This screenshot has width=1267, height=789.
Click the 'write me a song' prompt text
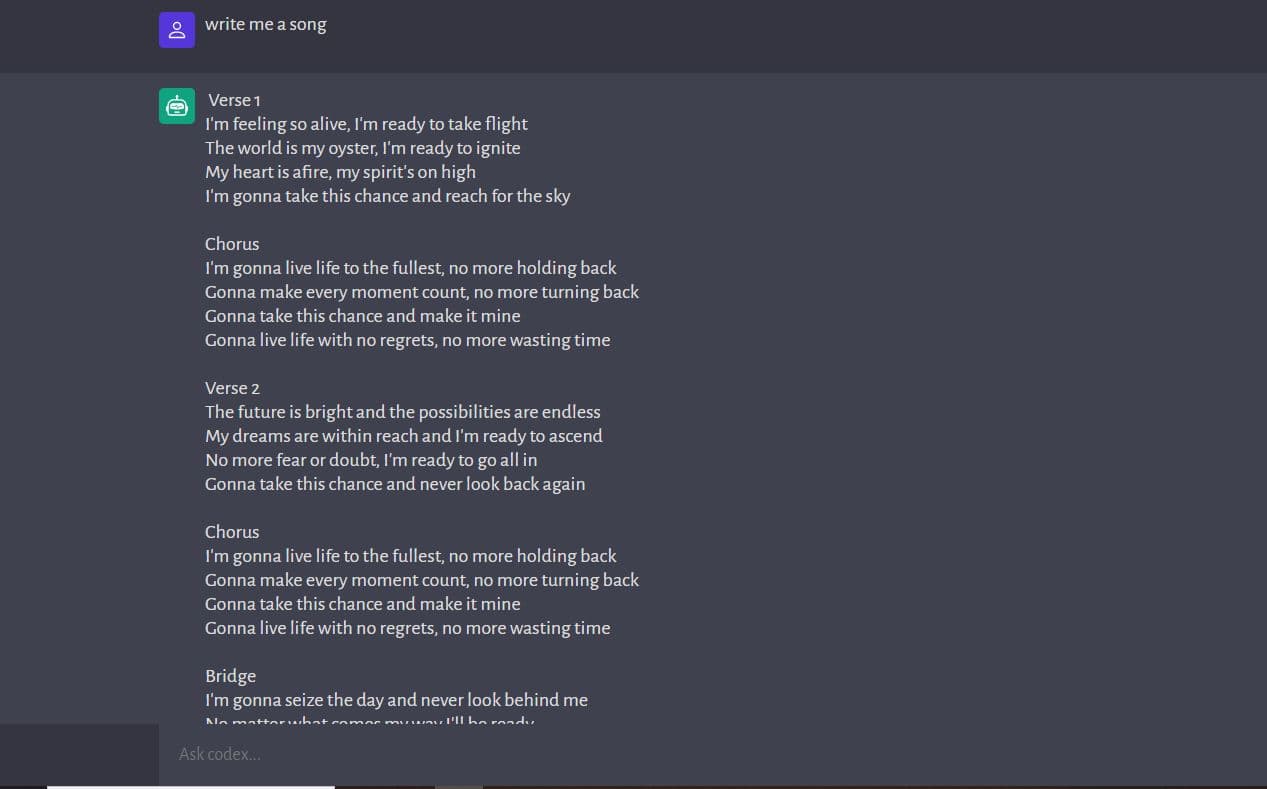click(x=266, y=25)
